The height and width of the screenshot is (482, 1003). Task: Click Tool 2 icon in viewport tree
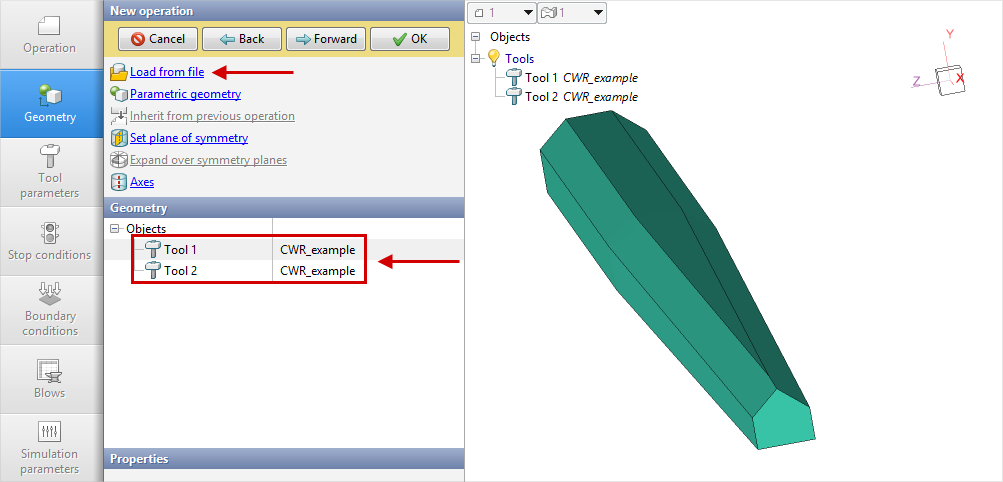click(x=514, y=97)
